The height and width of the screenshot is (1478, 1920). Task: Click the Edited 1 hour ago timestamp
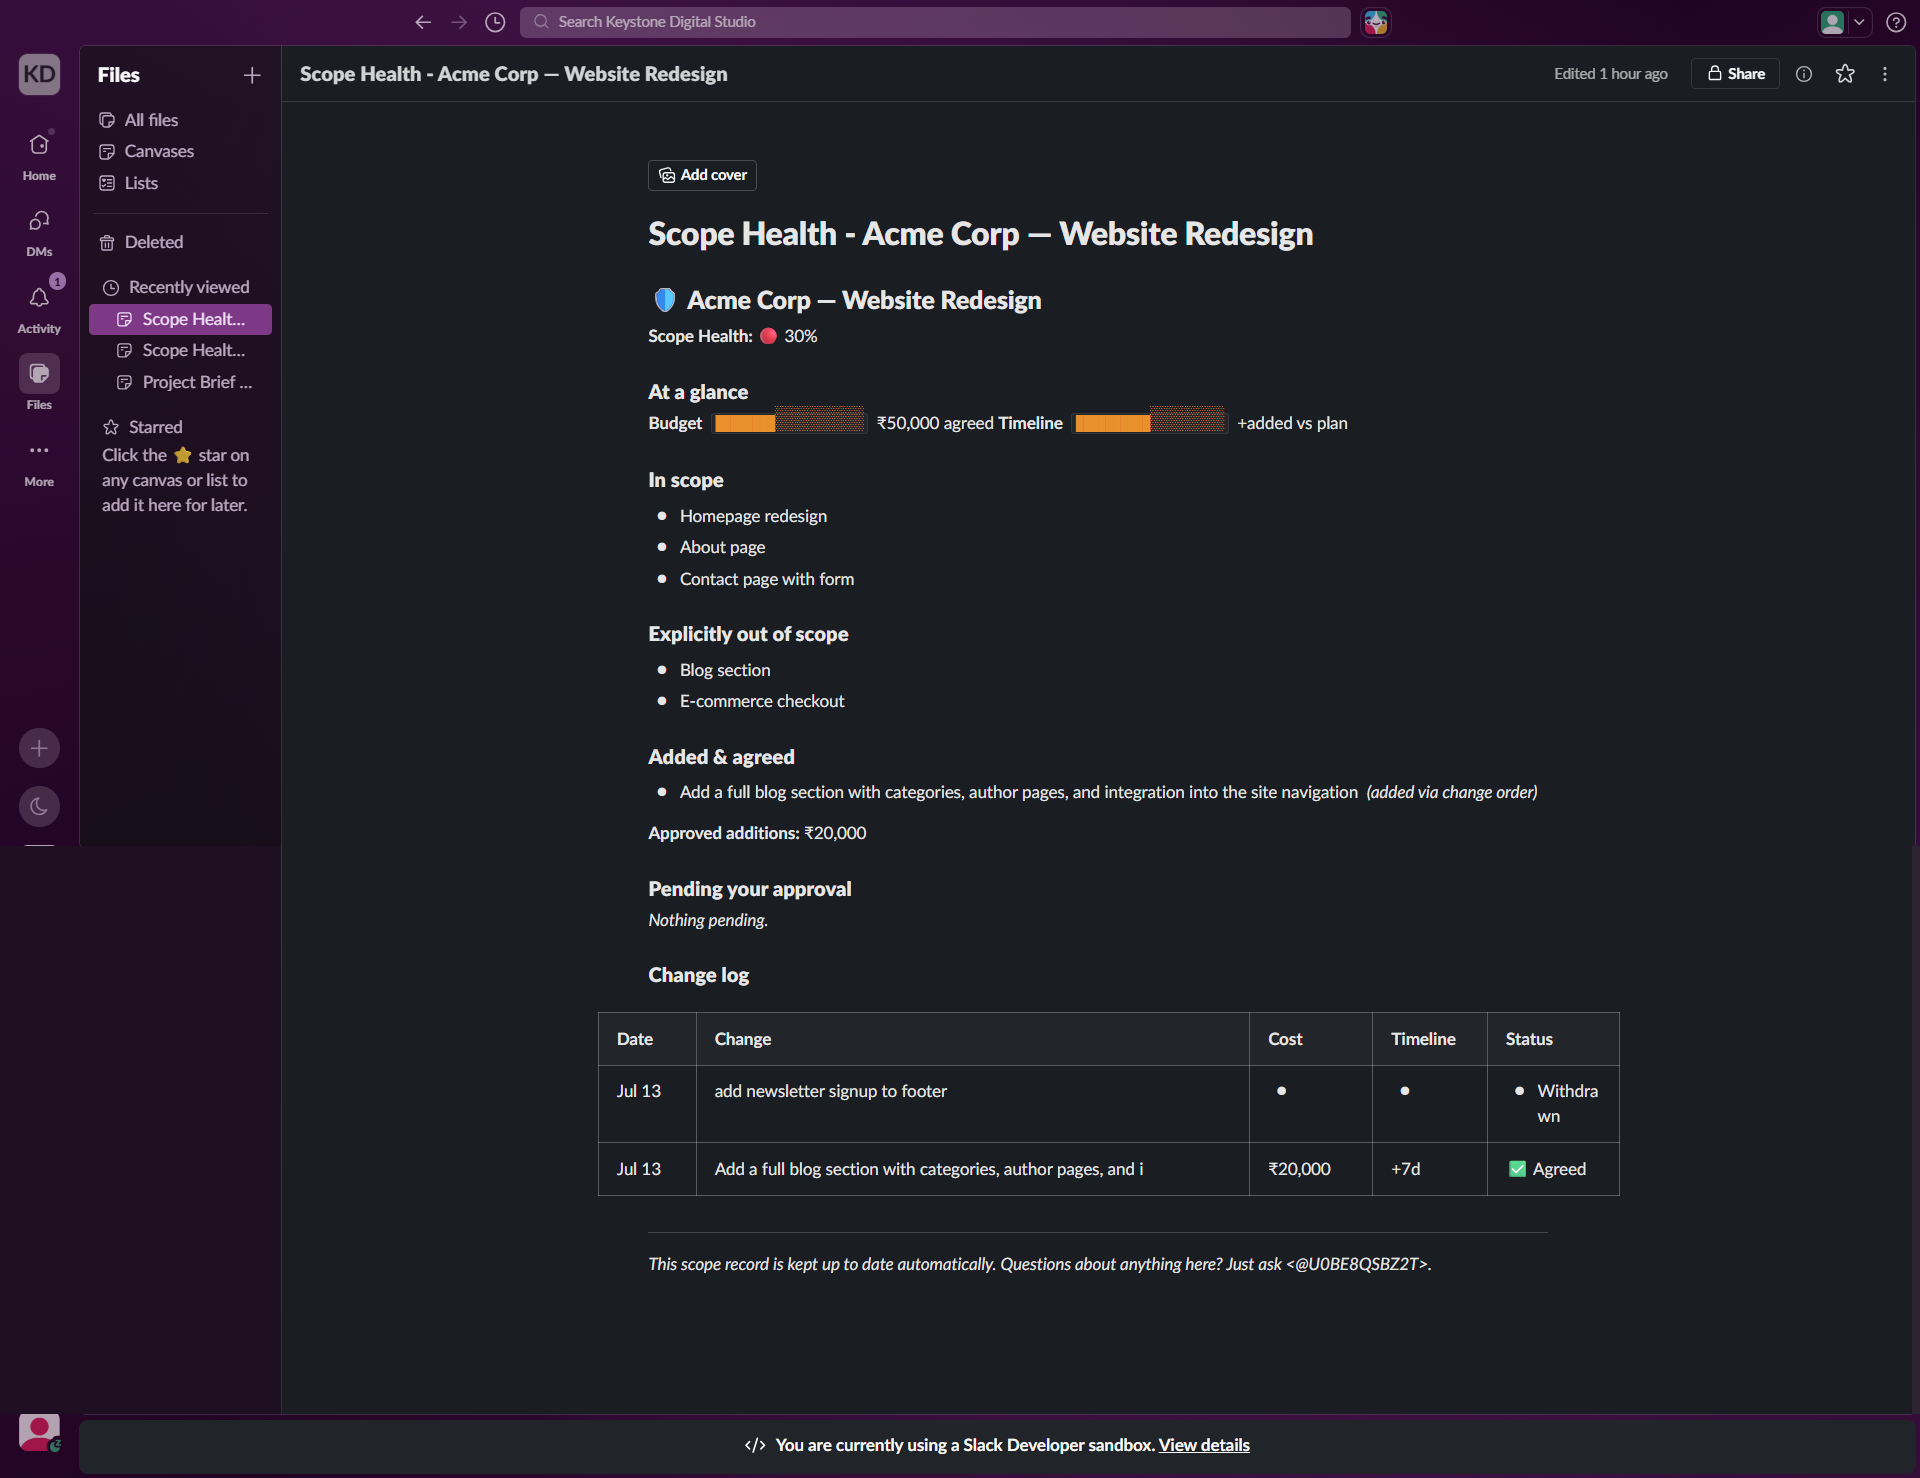pyautogui.click(x=1611, y=74)
